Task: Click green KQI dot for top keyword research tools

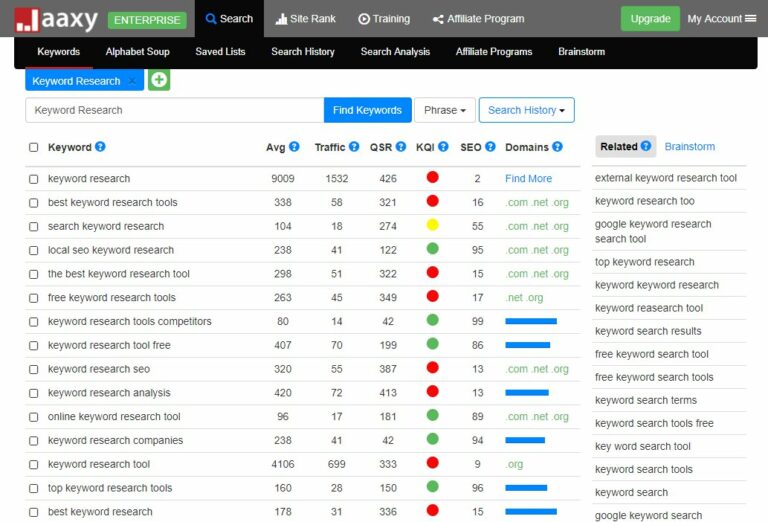Action: (432, 487)
